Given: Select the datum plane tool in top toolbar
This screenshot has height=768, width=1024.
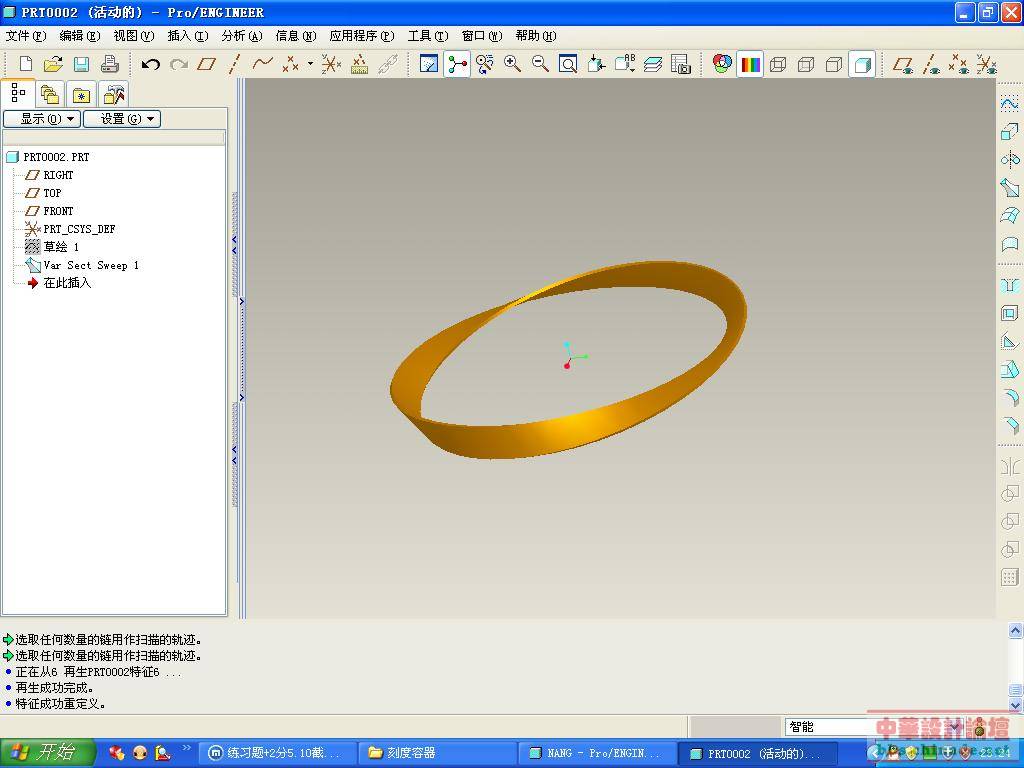Looking at the screenshot, I should click(207, 64).
